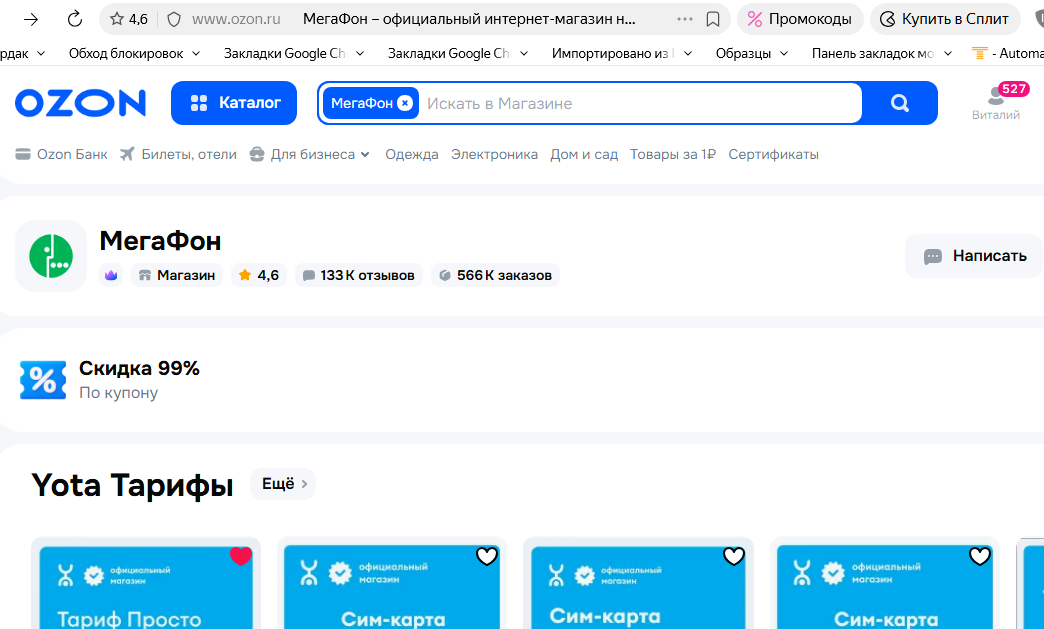Click 566 К заказов chip
1044x629 pixels.
click(495, 275)
